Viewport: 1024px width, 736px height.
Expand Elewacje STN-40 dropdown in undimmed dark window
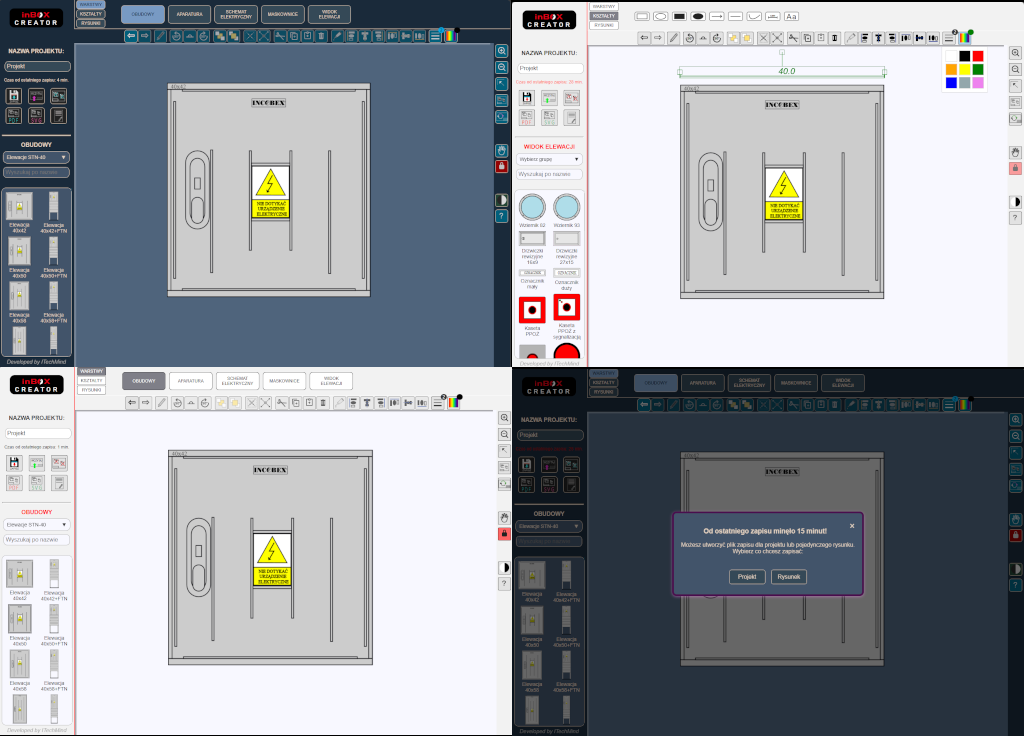pyautogui.click(x=37, y=157)
